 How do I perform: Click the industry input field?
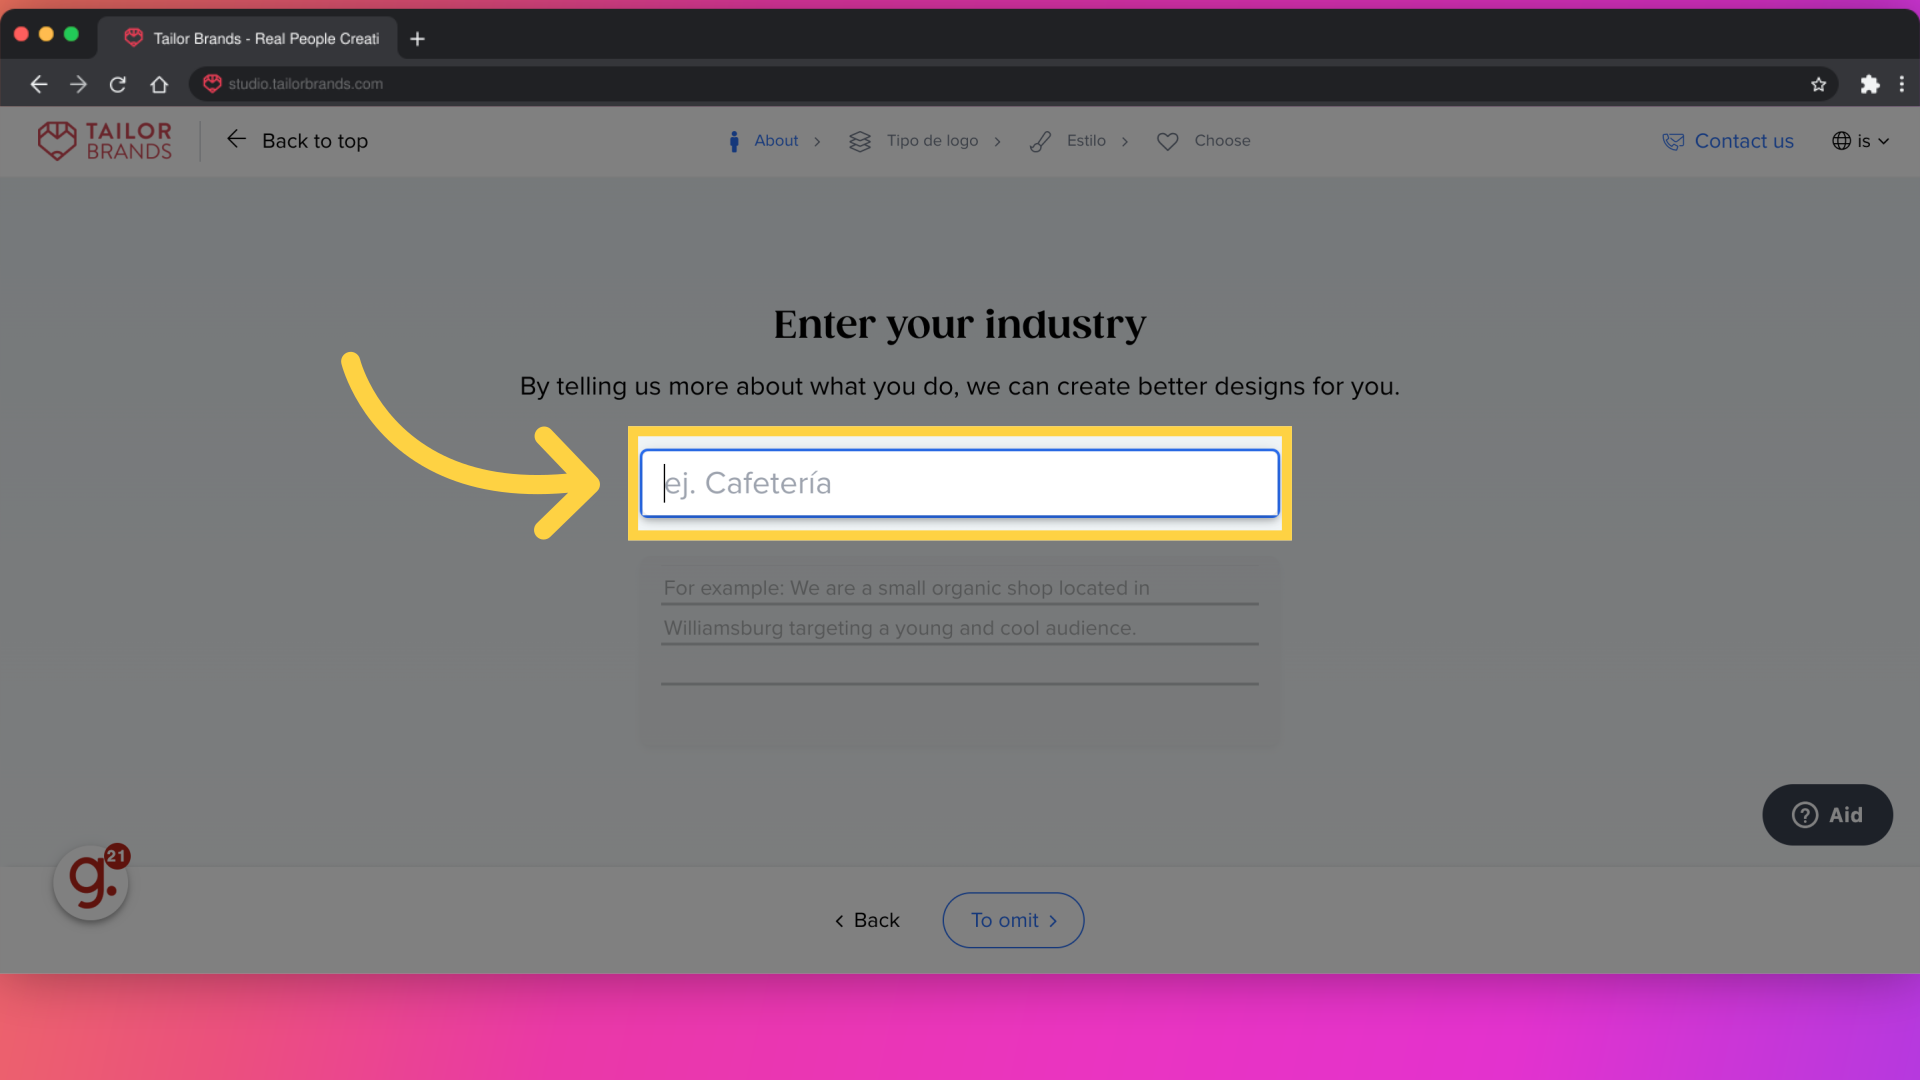coord(960,483)
